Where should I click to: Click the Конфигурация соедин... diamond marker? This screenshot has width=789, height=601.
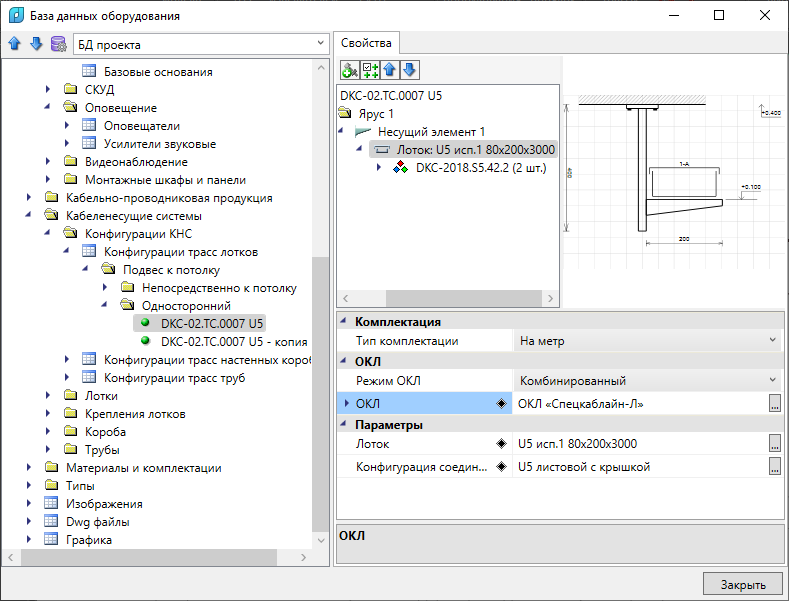tap(501, 467)
